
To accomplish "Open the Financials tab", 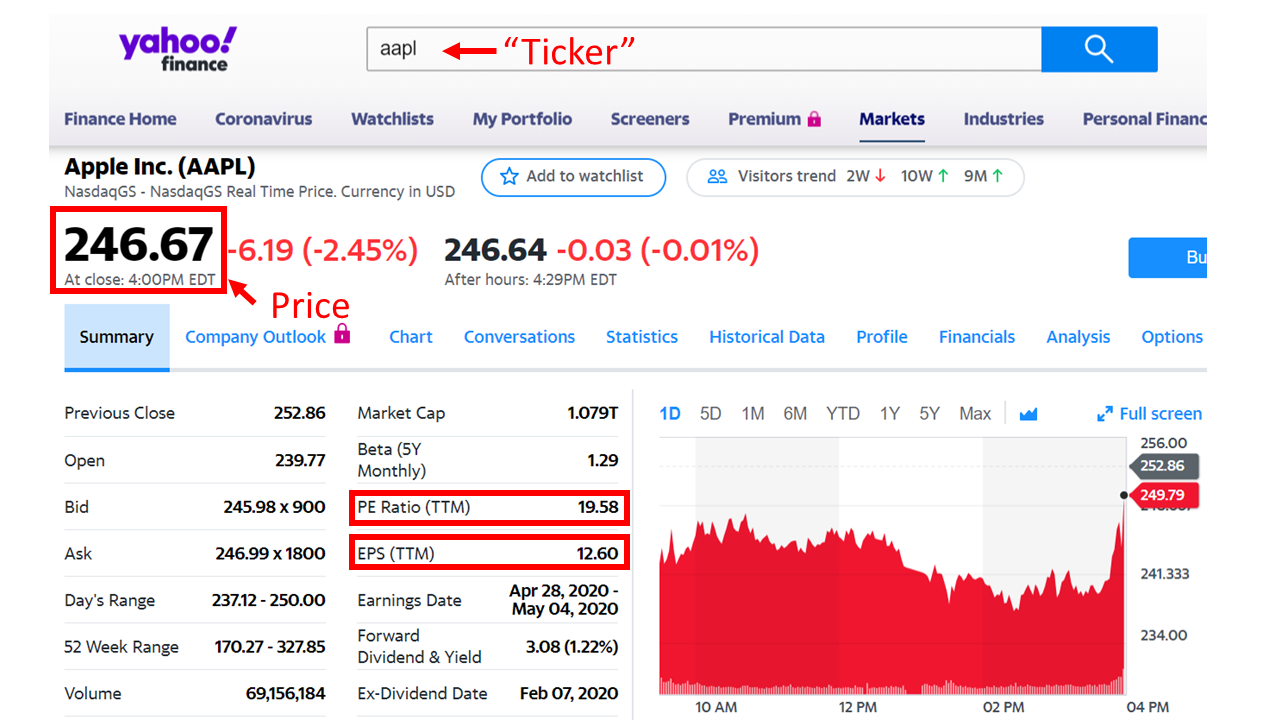I will point(977,337).
